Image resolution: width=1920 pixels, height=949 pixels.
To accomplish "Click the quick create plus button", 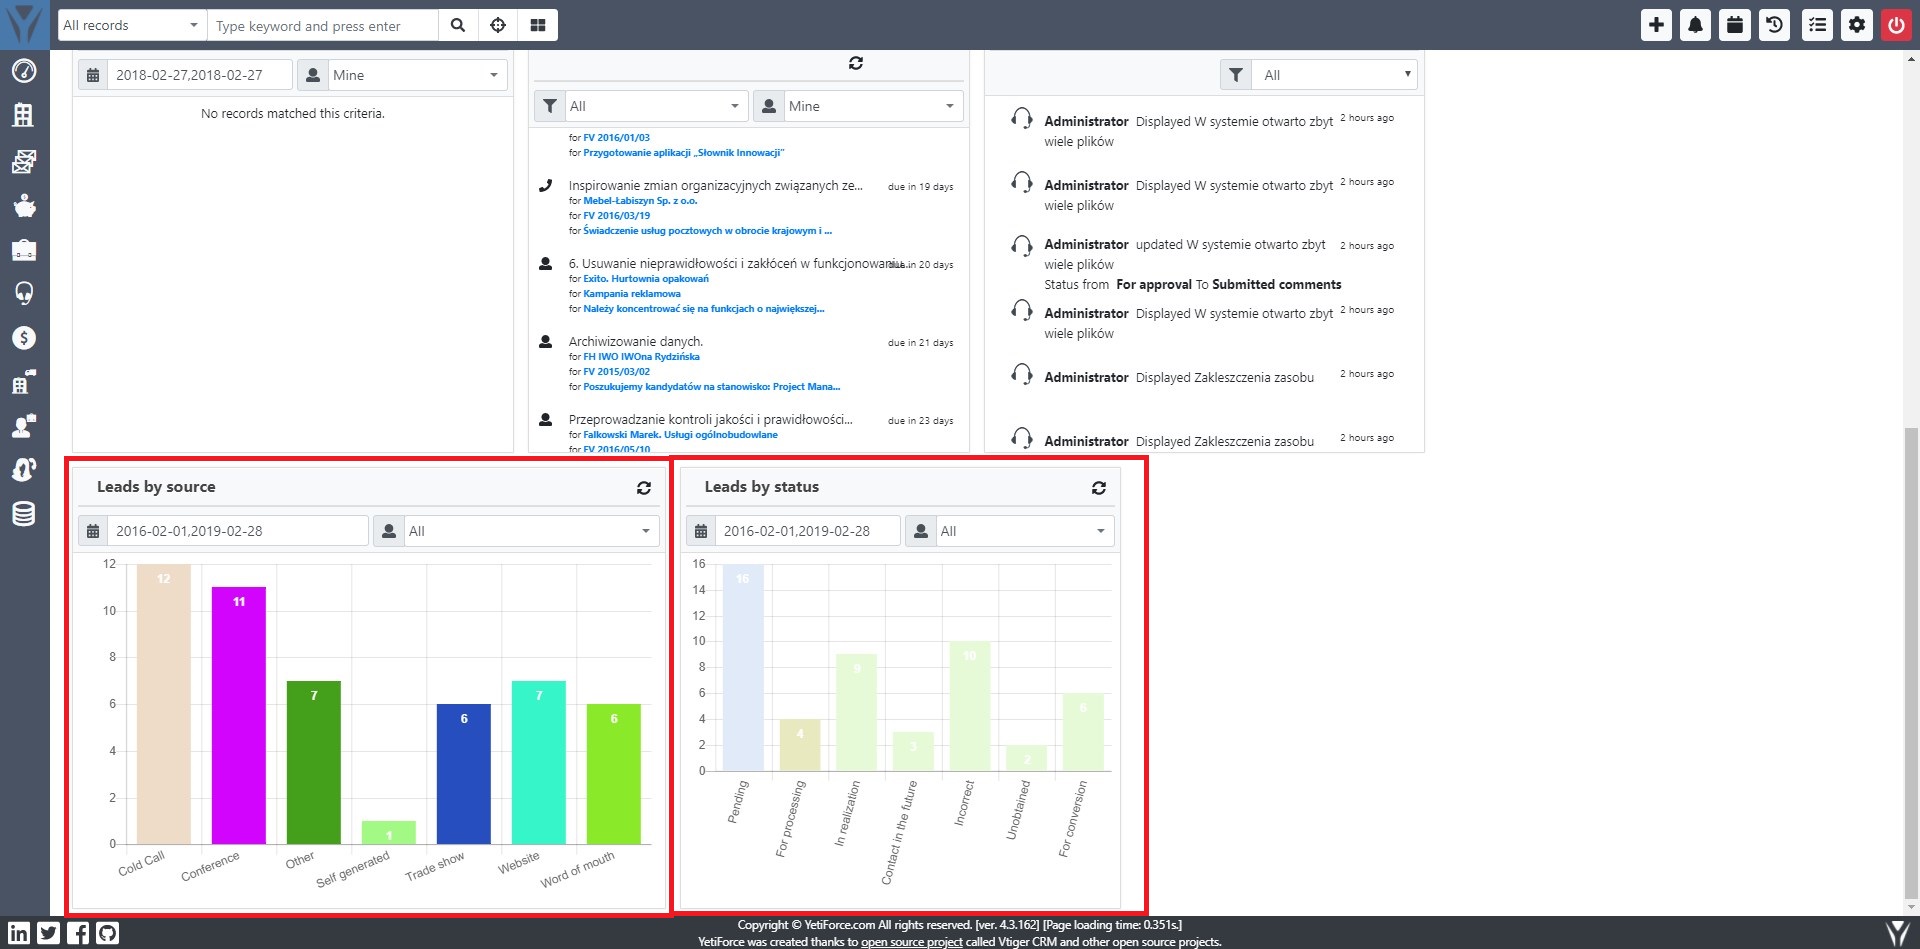I will point(1657,25).
